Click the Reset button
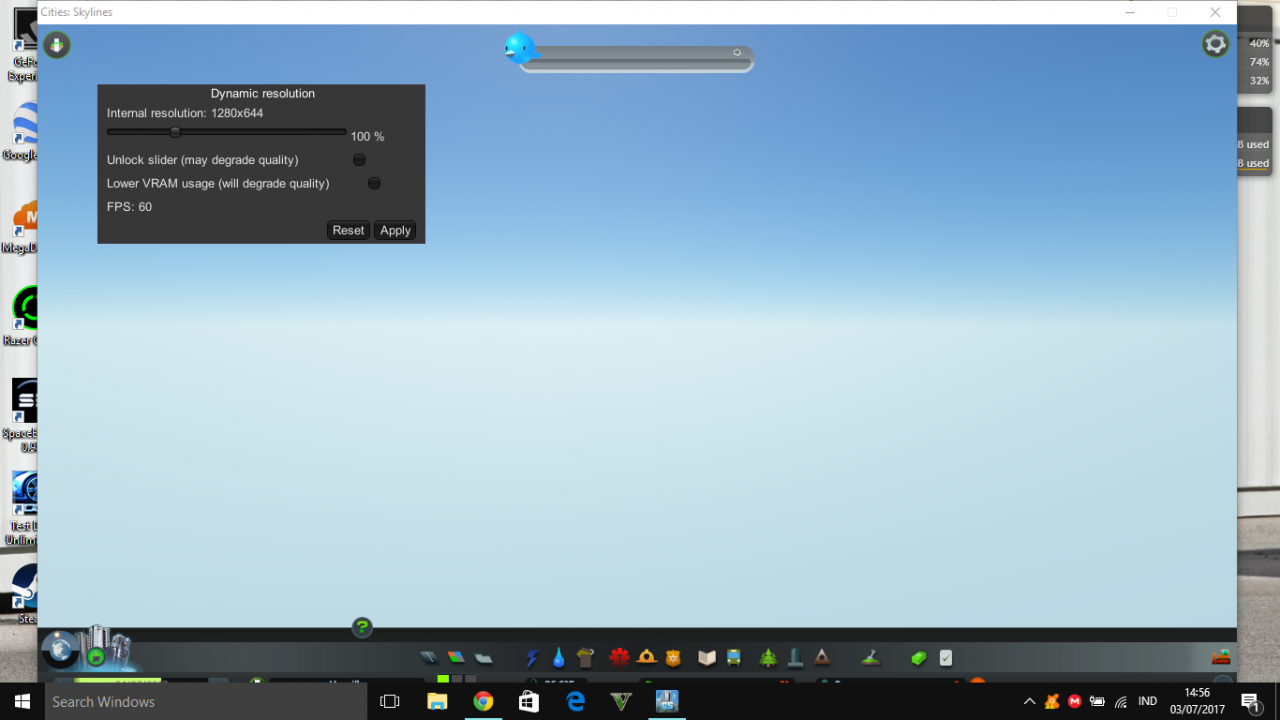The height and width of the screenshot is (720, 1280). coord(348,230)
